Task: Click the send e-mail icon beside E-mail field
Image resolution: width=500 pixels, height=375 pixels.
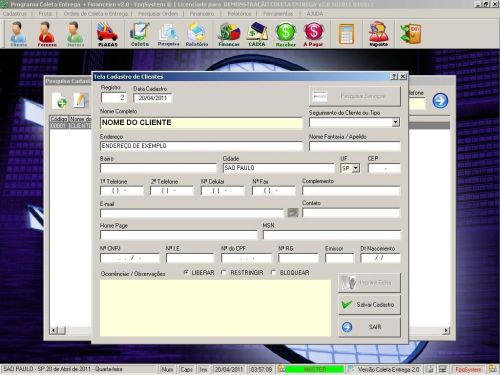Action: pos(293,213)
